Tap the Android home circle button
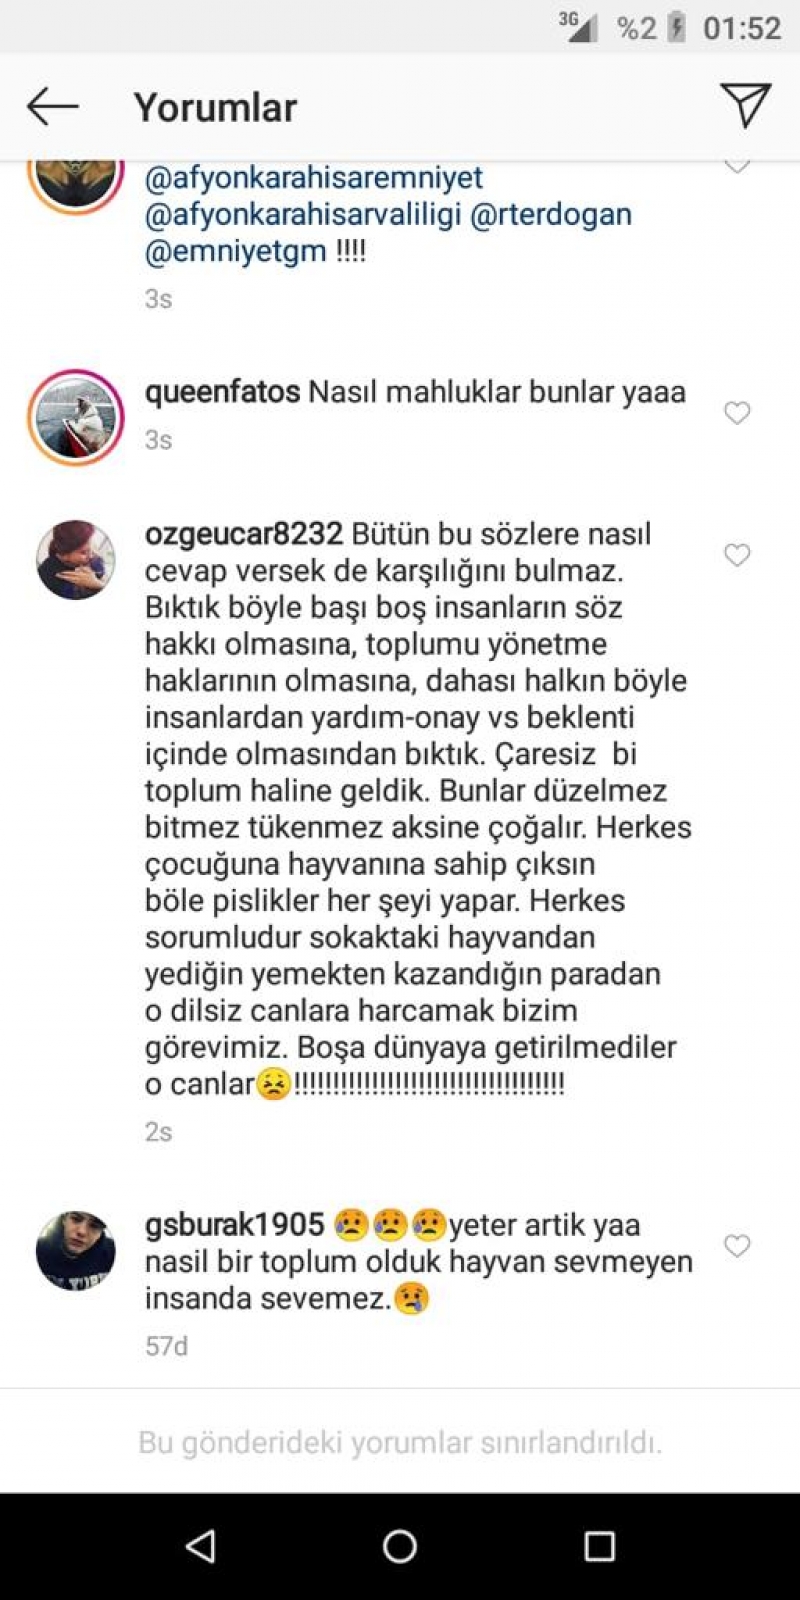Viewport: 800px width, 1600px height. tap(400, 1546)
